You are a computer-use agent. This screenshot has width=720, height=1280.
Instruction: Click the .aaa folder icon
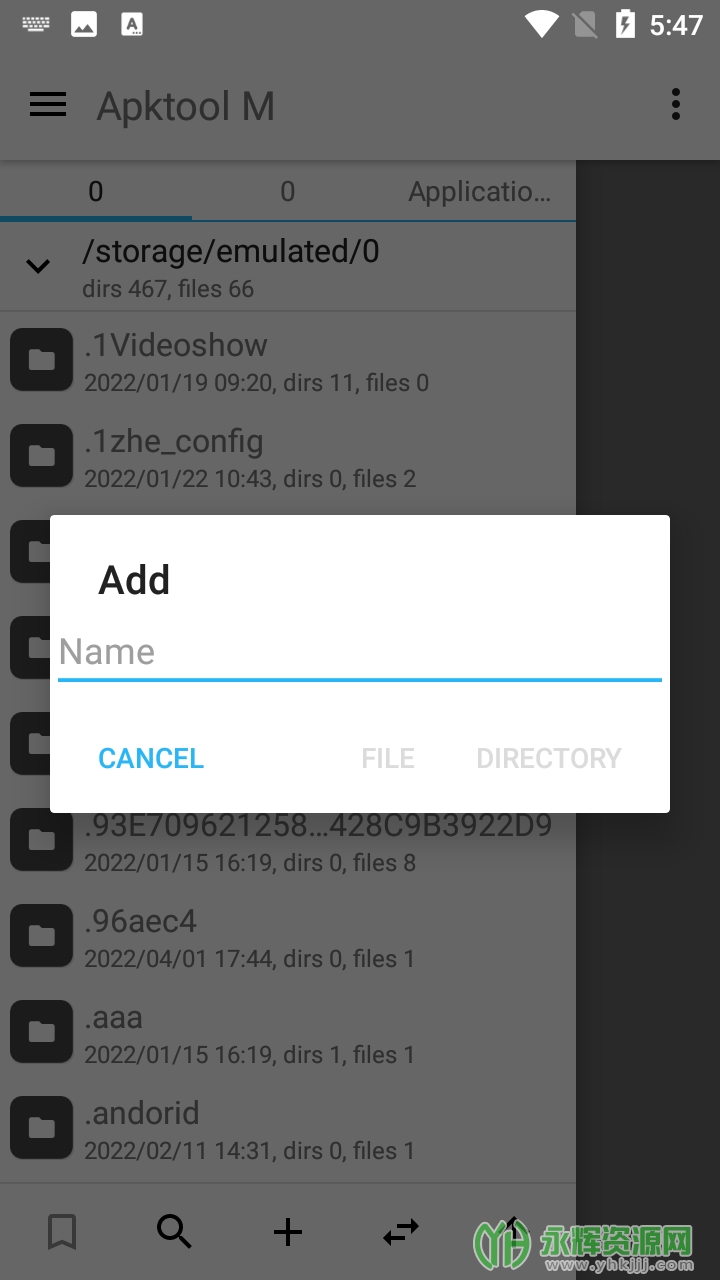tap(41, 1031)
